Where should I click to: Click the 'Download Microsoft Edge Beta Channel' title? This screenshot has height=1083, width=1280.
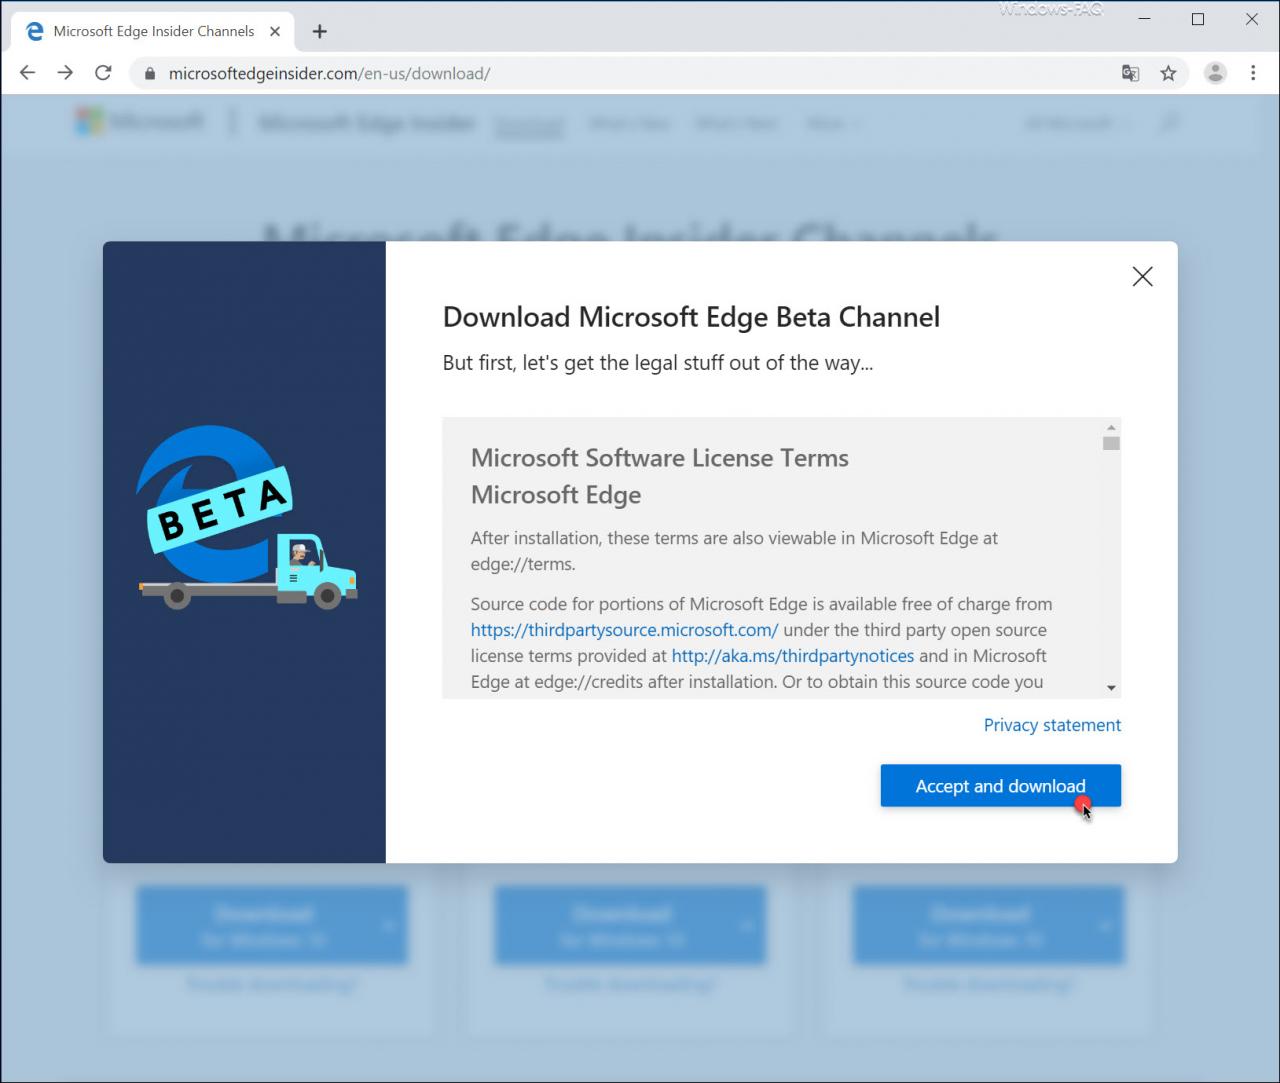tap(691, 317)
